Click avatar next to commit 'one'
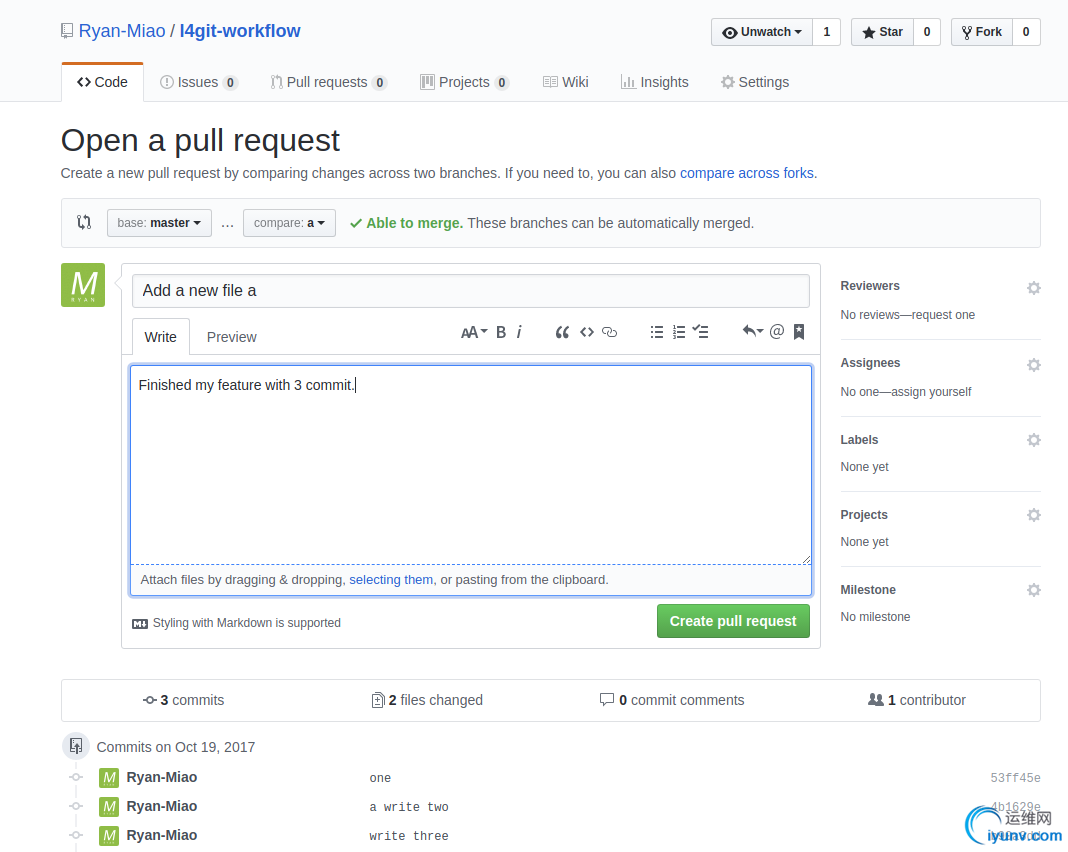 [x=109, y=778]
